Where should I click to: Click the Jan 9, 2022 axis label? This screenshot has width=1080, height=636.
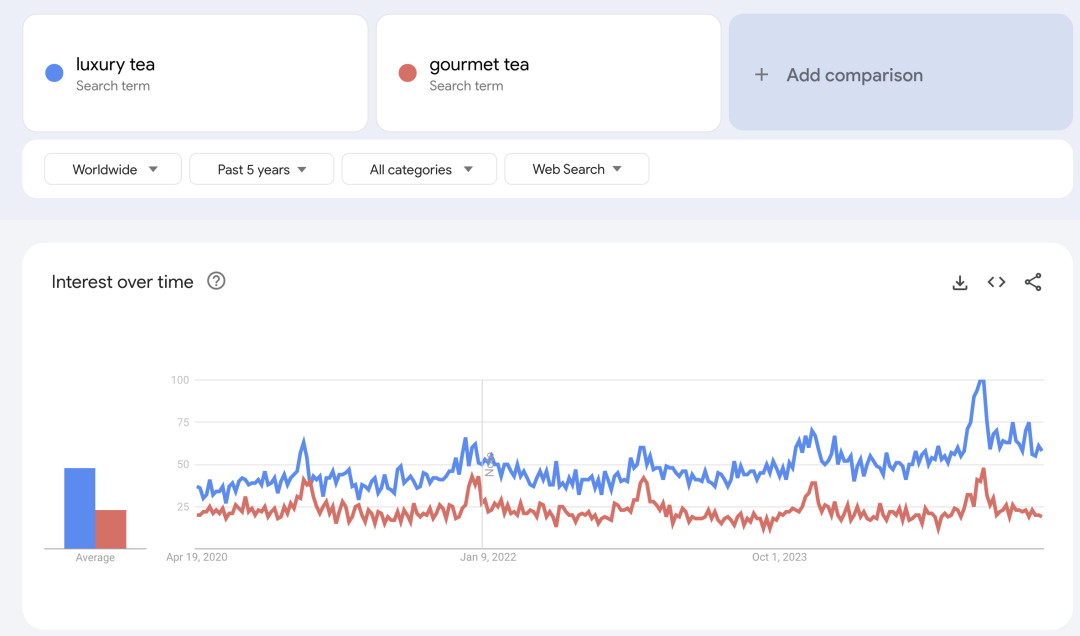pyautogui.click(x=488, y=557)
